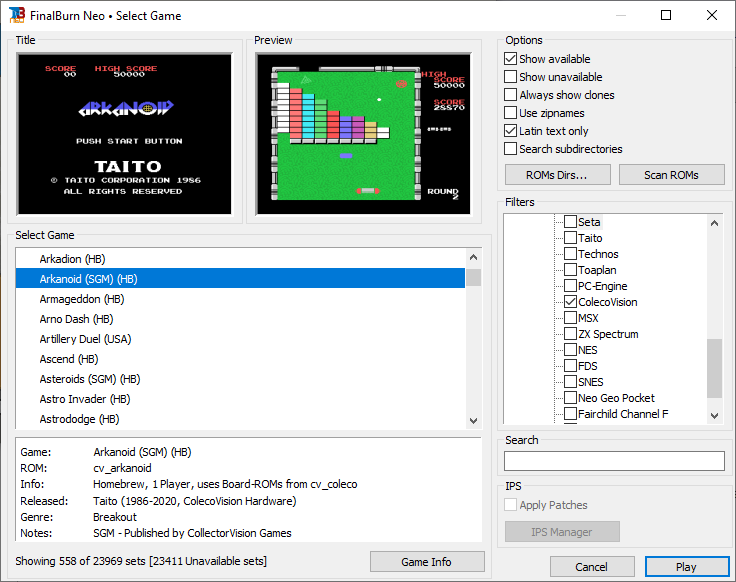Enable Search subdirectories option
736x582 pixels.
click(510, 149)
